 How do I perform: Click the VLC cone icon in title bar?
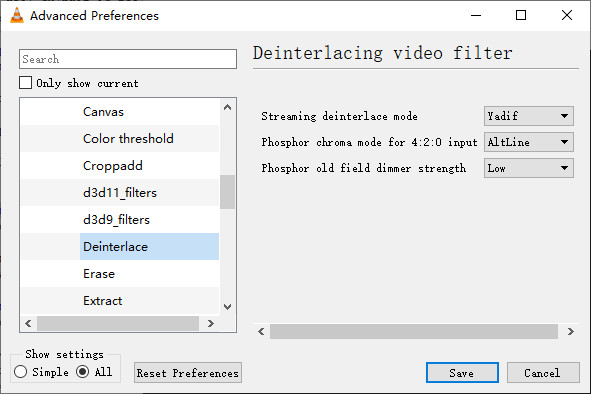(17, 15)
